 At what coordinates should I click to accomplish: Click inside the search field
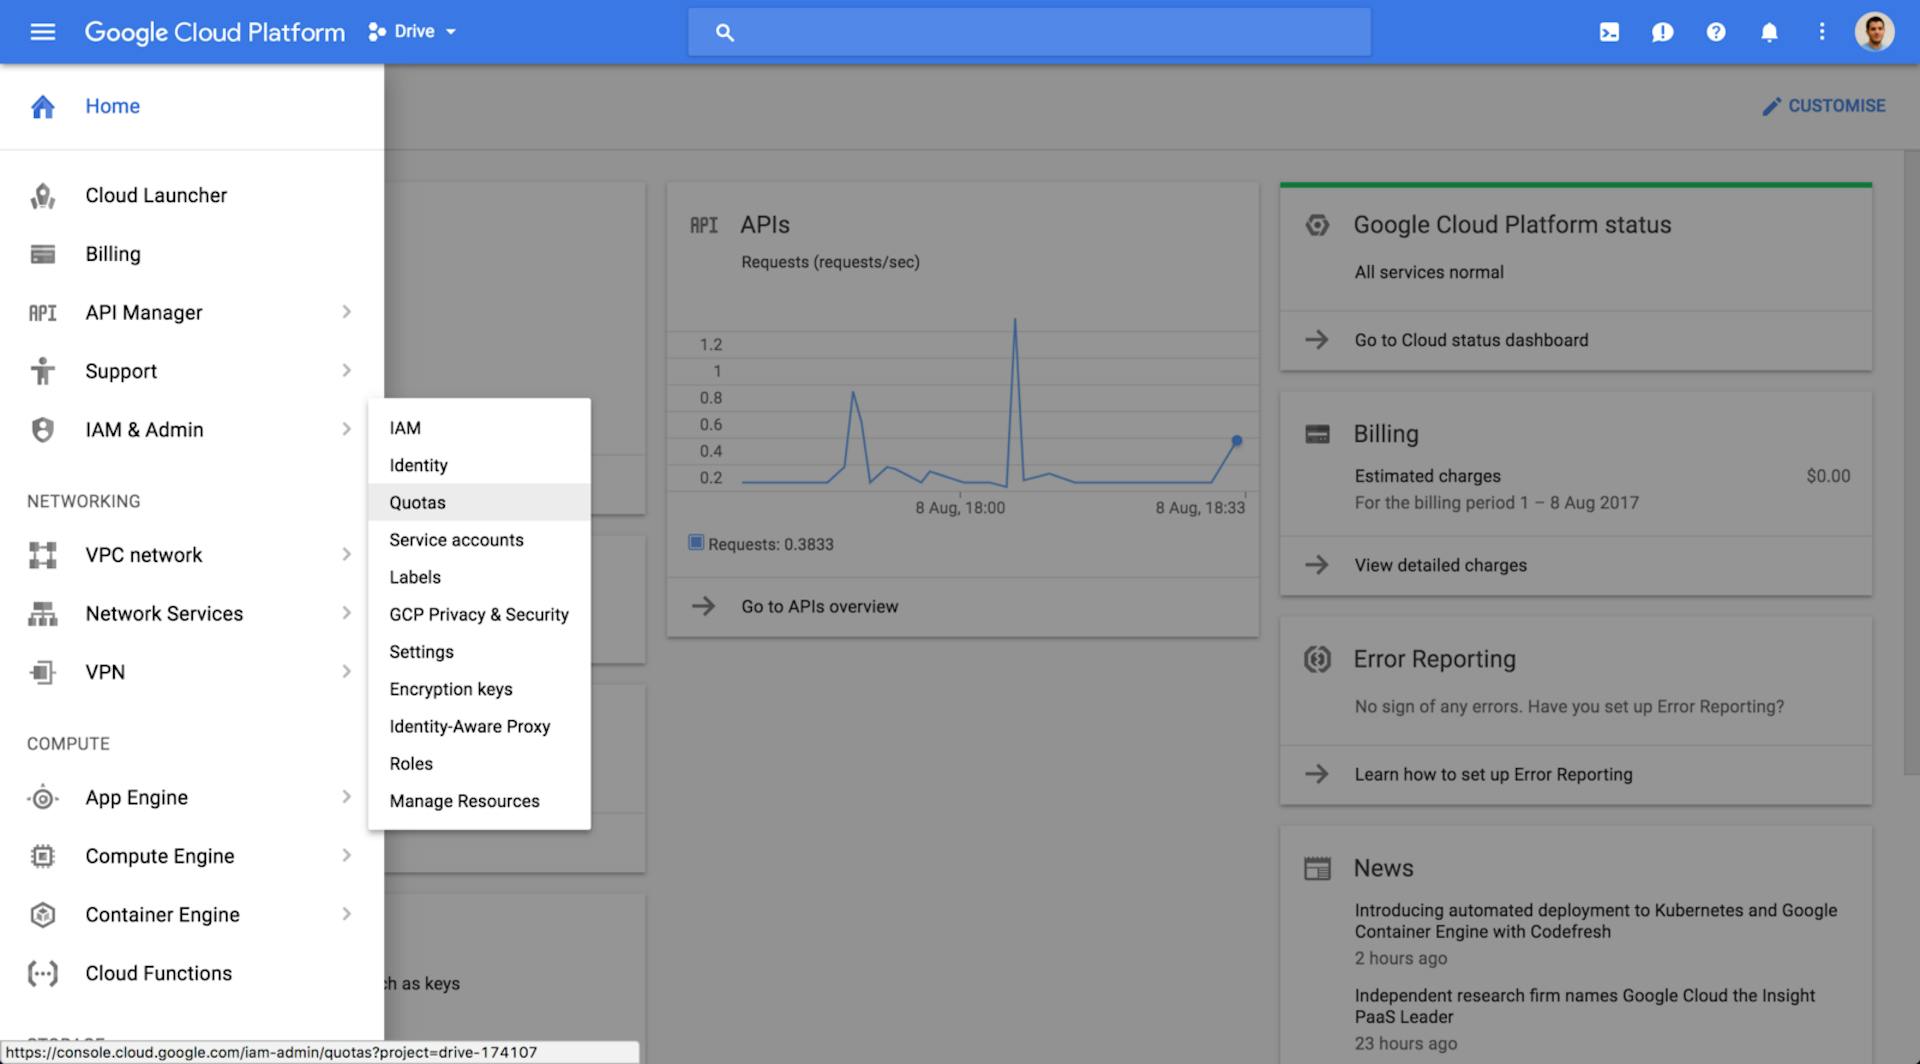click(1030, 31)
